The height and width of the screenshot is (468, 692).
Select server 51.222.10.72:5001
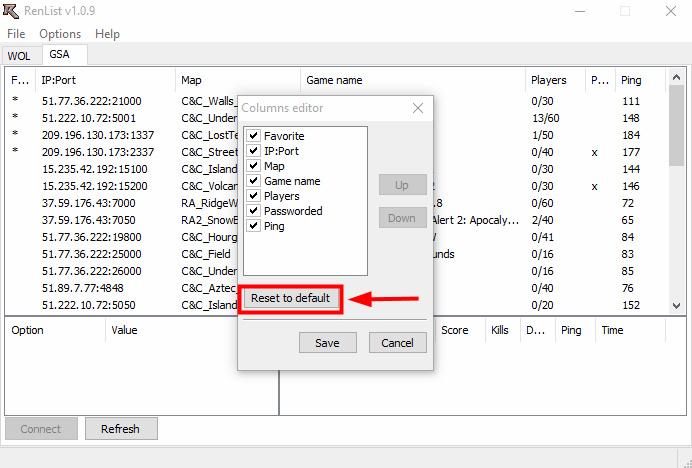(x=89, y=118)
